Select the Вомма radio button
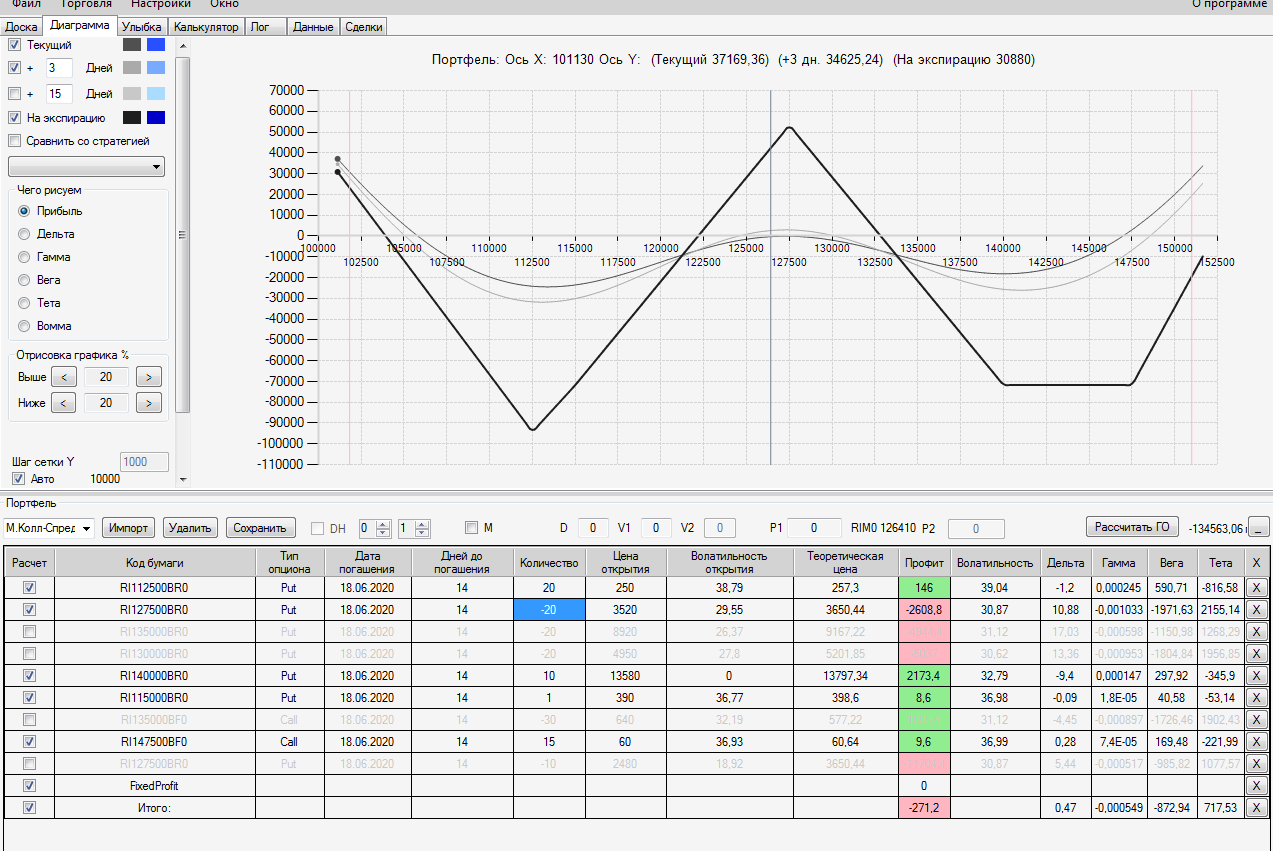This screenshot has height=851, width=1273. click(24, 326)
